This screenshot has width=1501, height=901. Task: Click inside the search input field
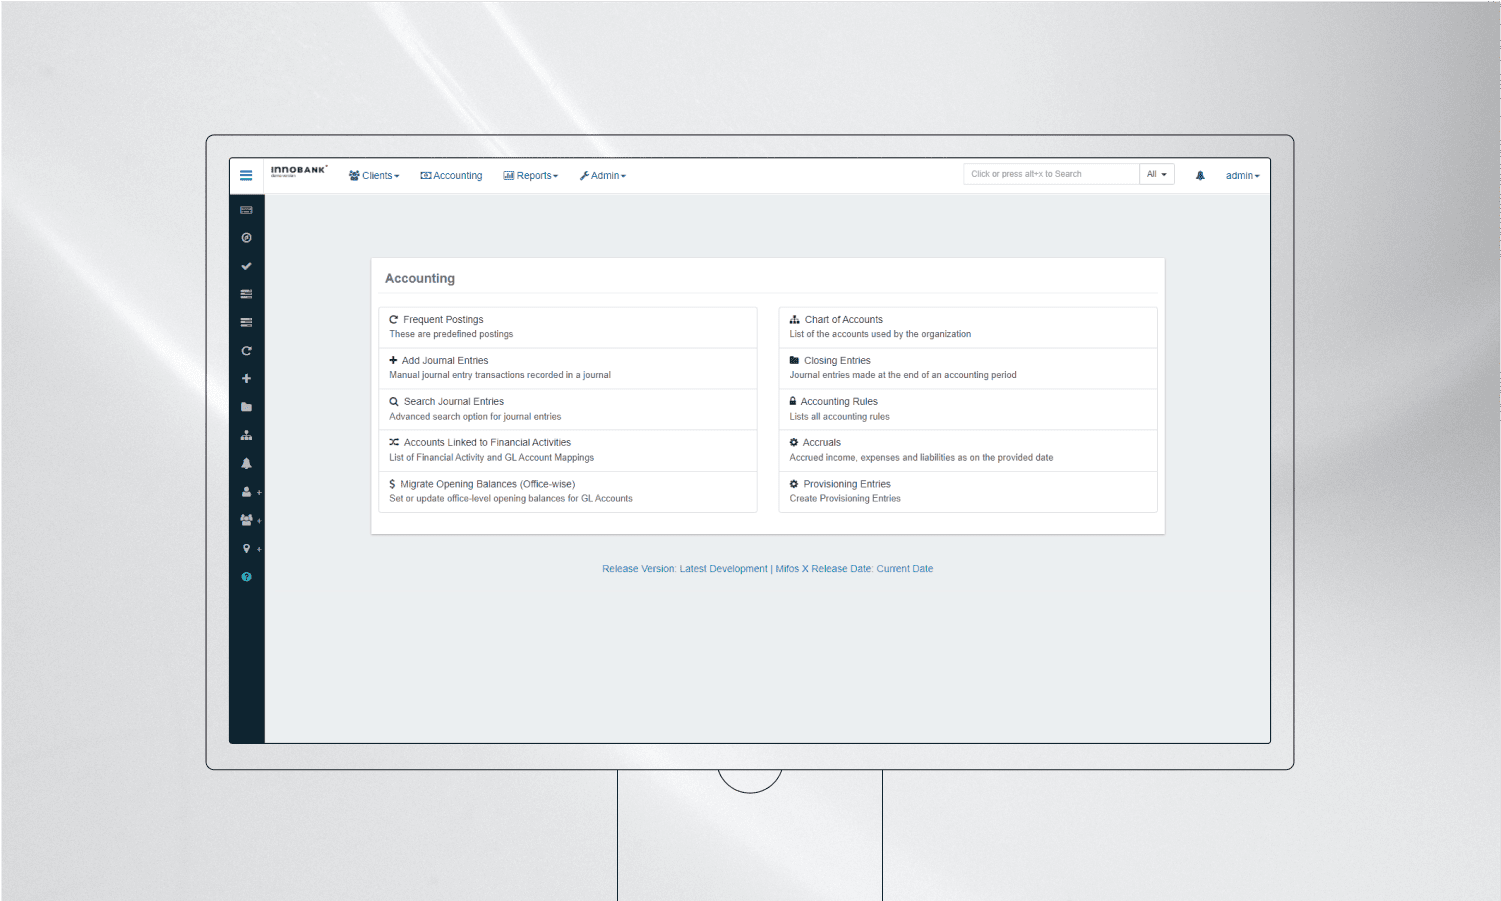pos(1050,173)
